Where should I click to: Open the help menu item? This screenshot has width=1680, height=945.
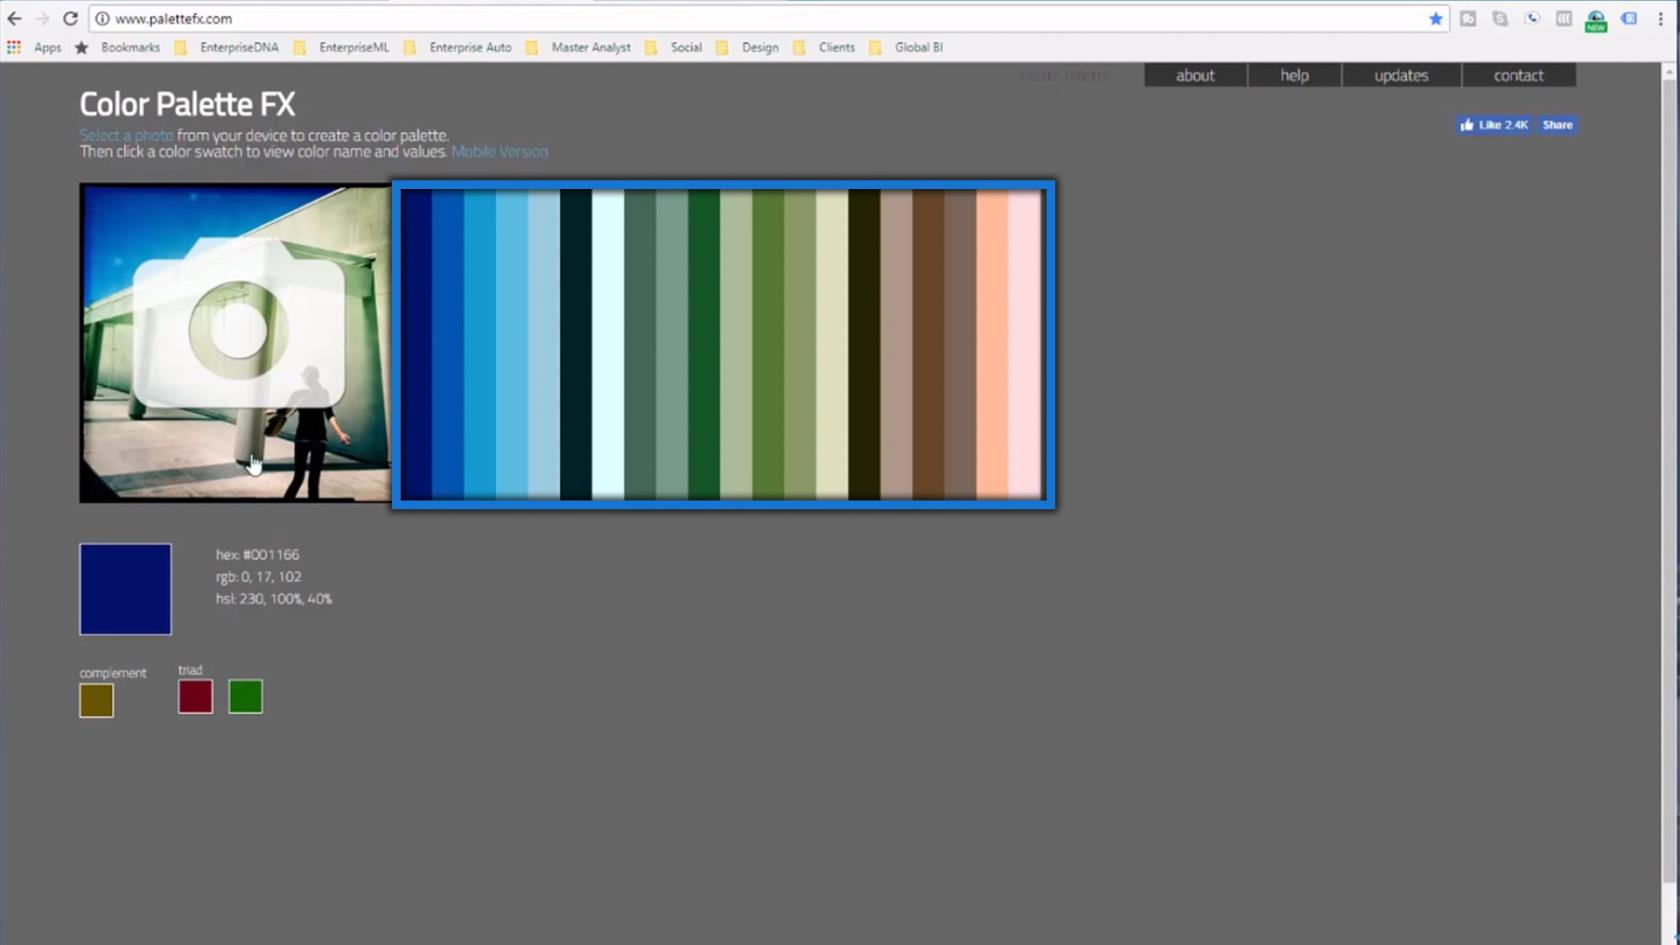[1294, 75]
